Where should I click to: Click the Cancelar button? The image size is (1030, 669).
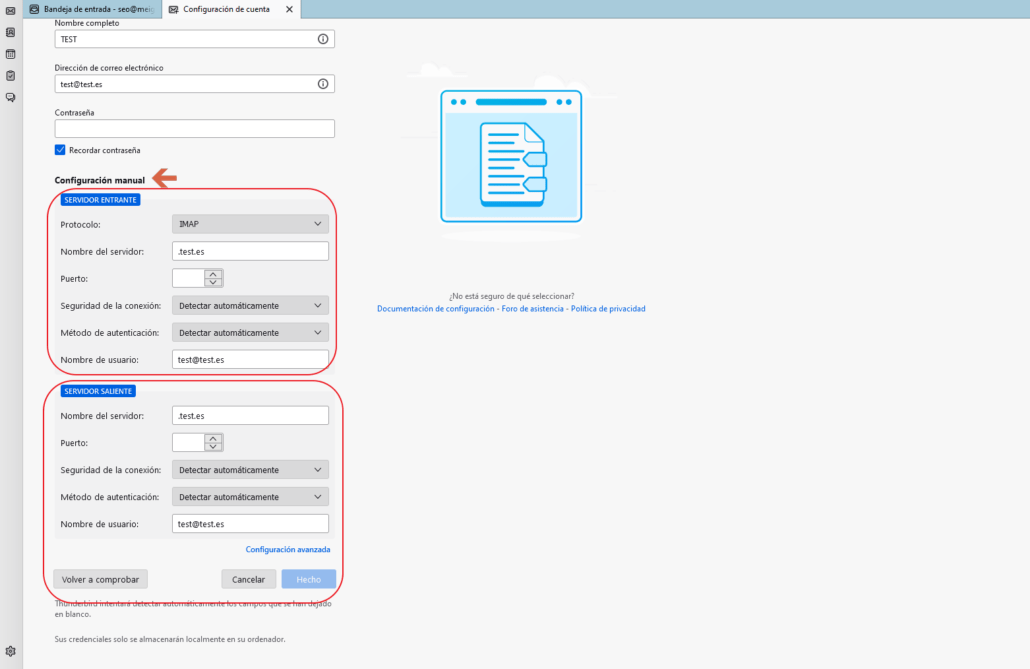[x=248, y=578]
